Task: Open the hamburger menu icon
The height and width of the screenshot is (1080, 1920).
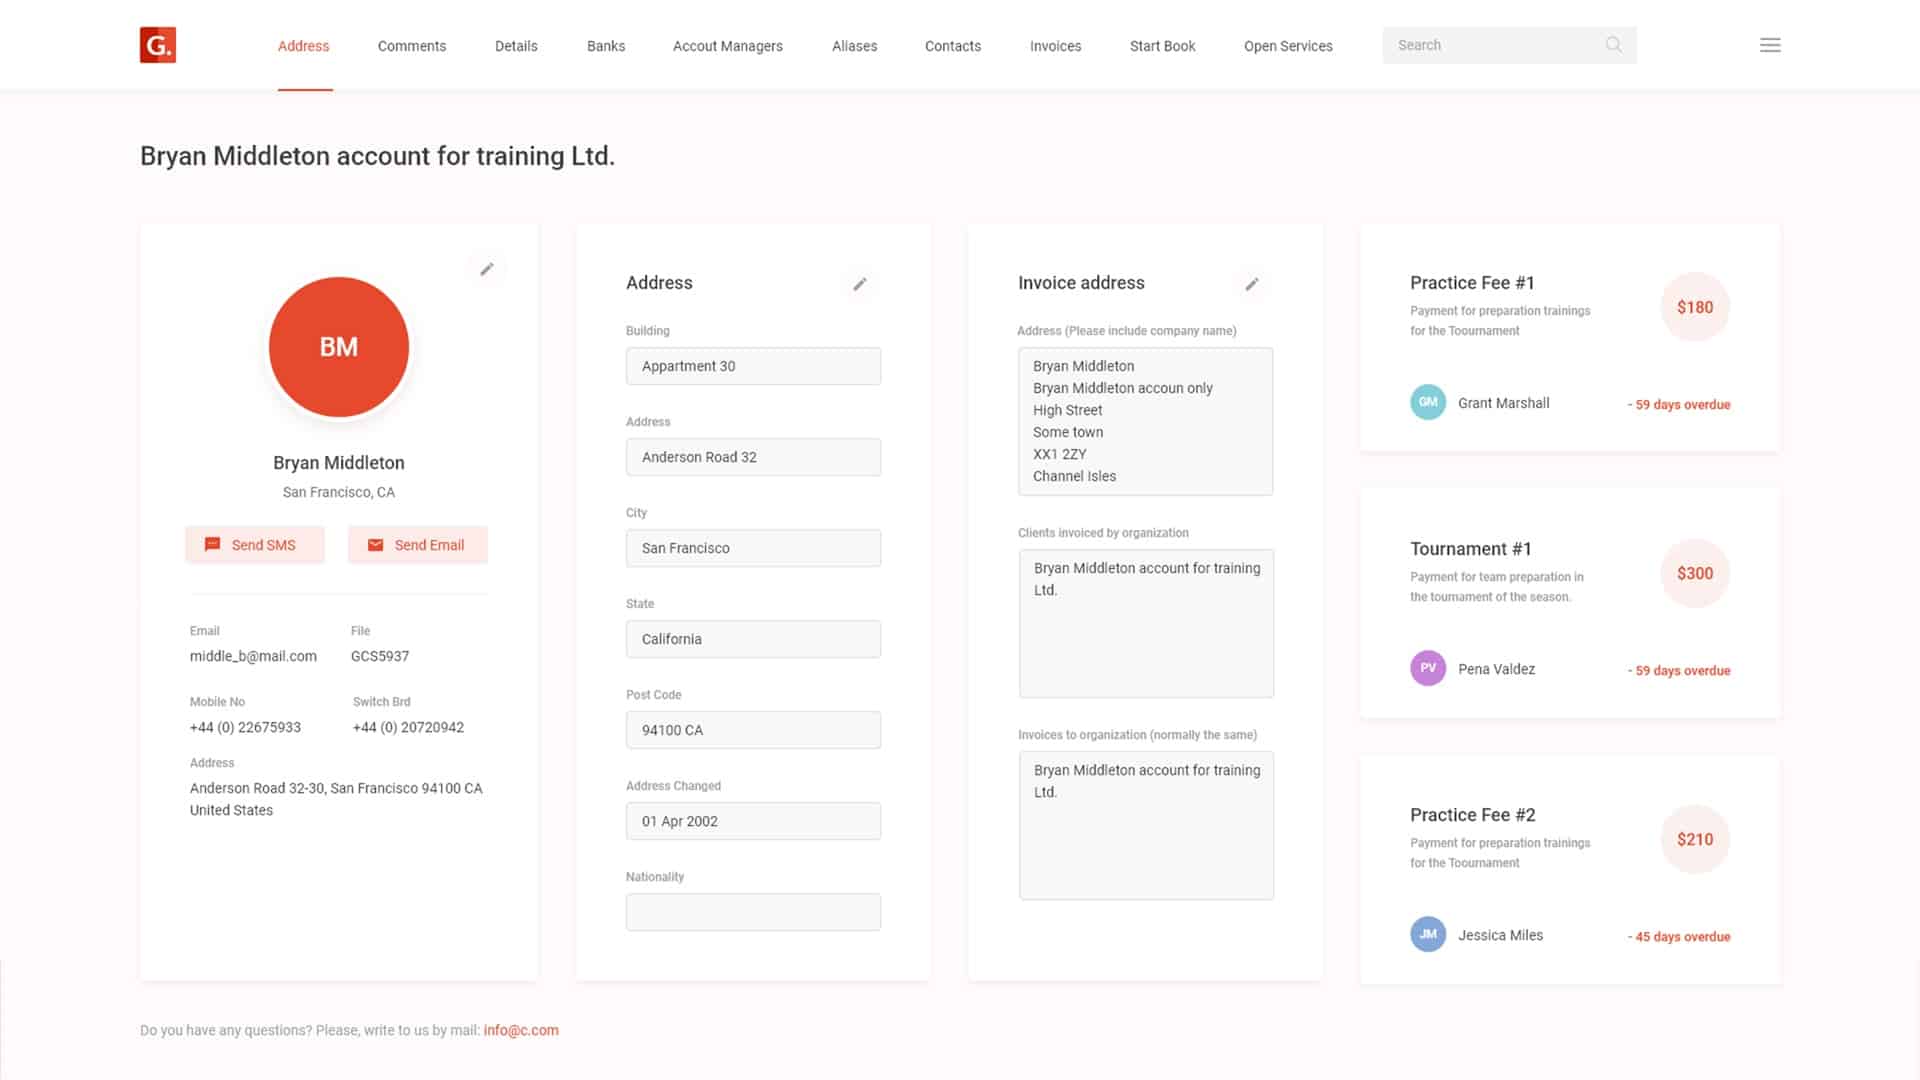Action: point(1770,45)
